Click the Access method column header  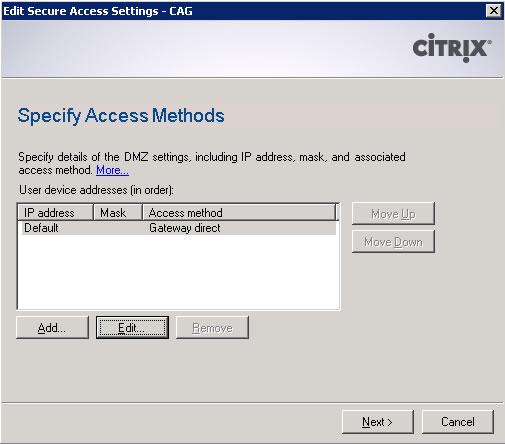239,213
